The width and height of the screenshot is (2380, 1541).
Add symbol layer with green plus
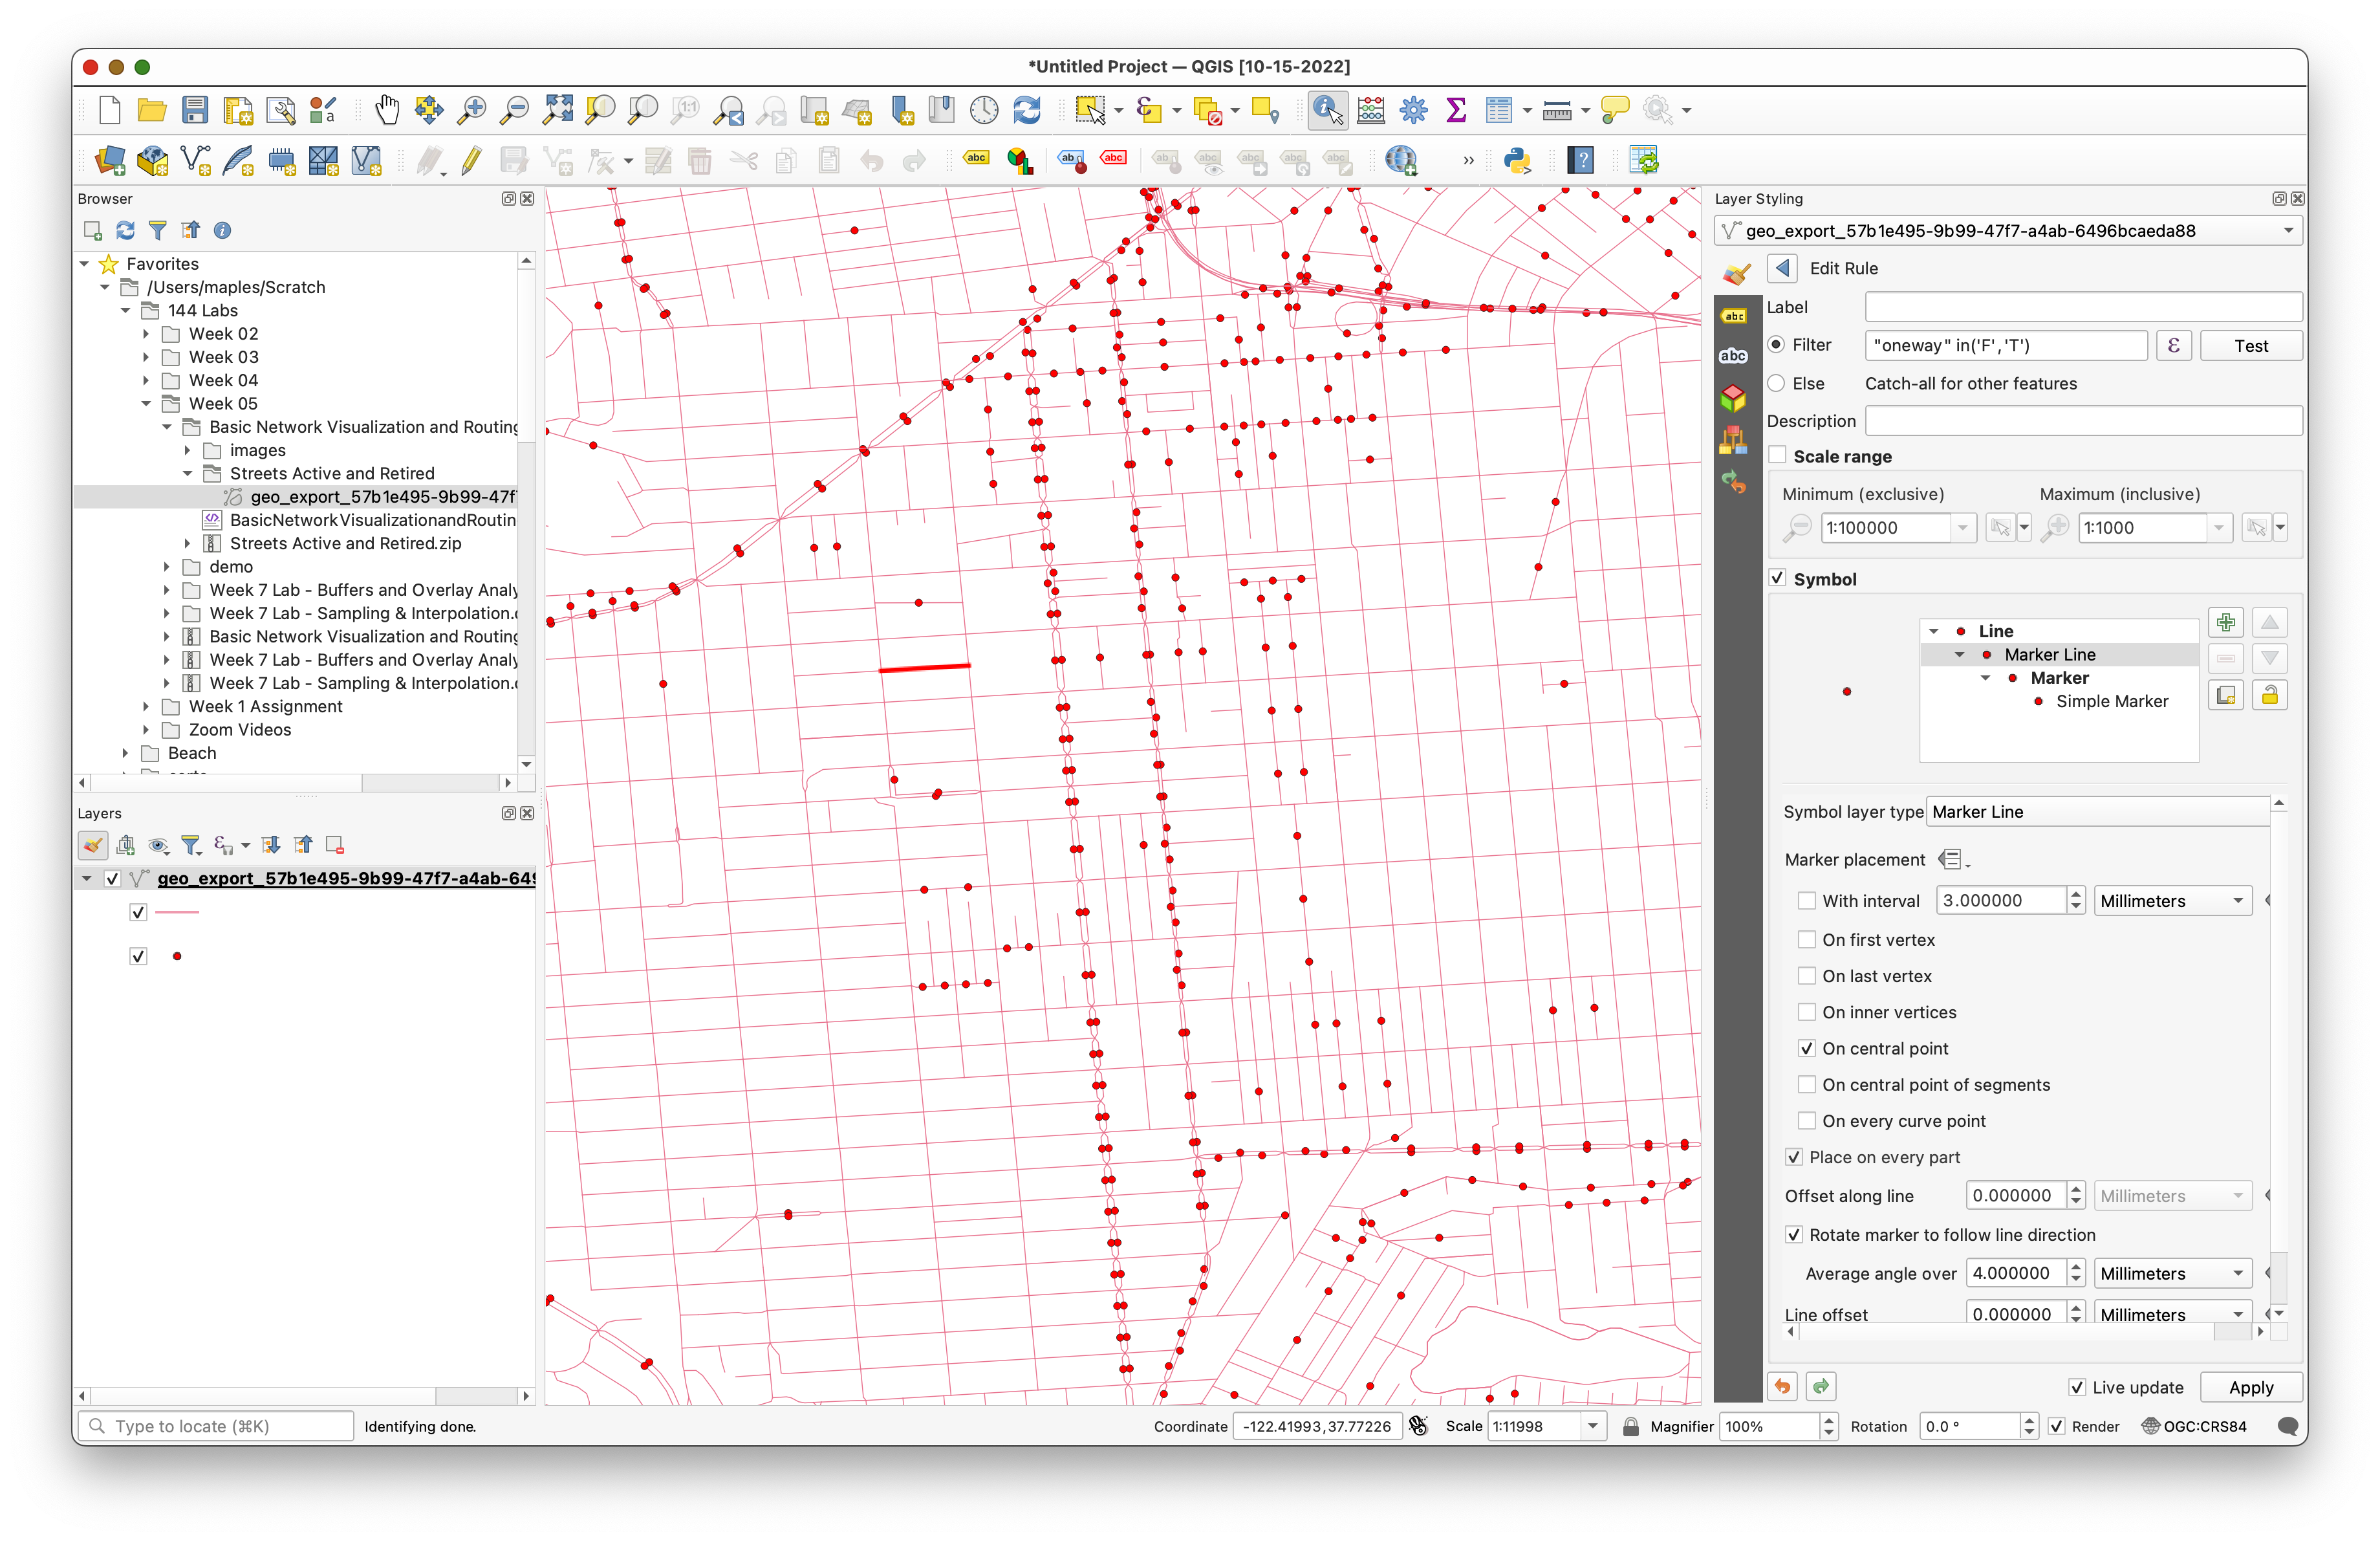(x=2225, y=623)
